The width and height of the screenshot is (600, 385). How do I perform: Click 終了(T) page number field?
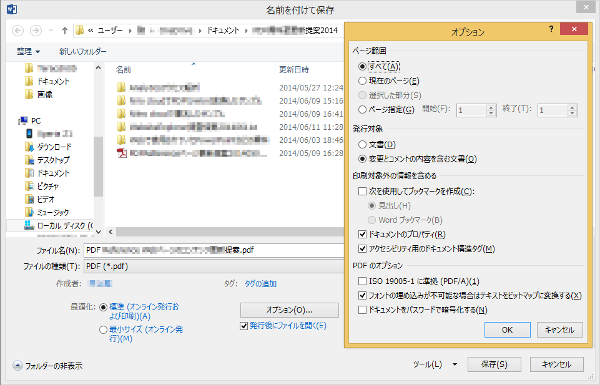[x=553, y=110]
